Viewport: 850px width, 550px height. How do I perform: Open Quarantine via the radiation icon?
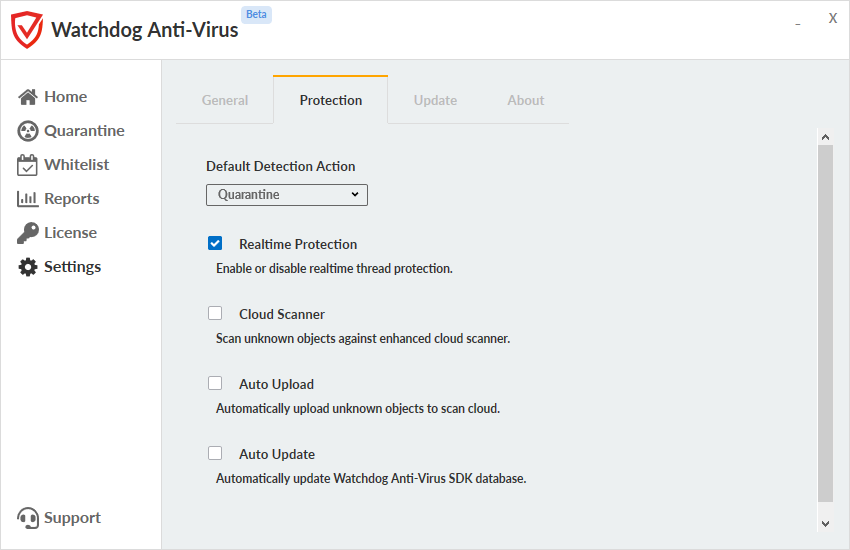click(x=28, y=131)
